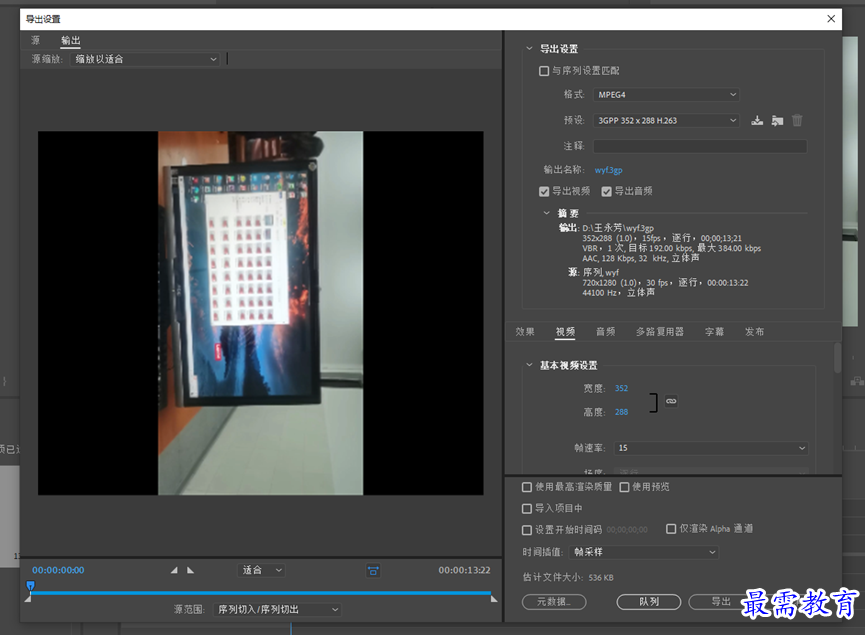The image size is (865, 635).
Task: Open the publish tab
Action: 754,332
